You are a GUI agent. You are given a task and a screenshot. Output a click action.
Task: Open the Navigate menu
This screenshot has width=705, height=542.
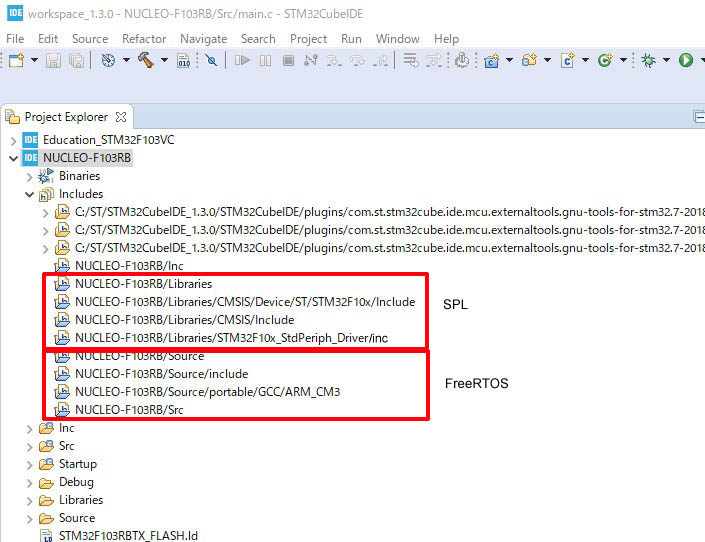(203, 38)
